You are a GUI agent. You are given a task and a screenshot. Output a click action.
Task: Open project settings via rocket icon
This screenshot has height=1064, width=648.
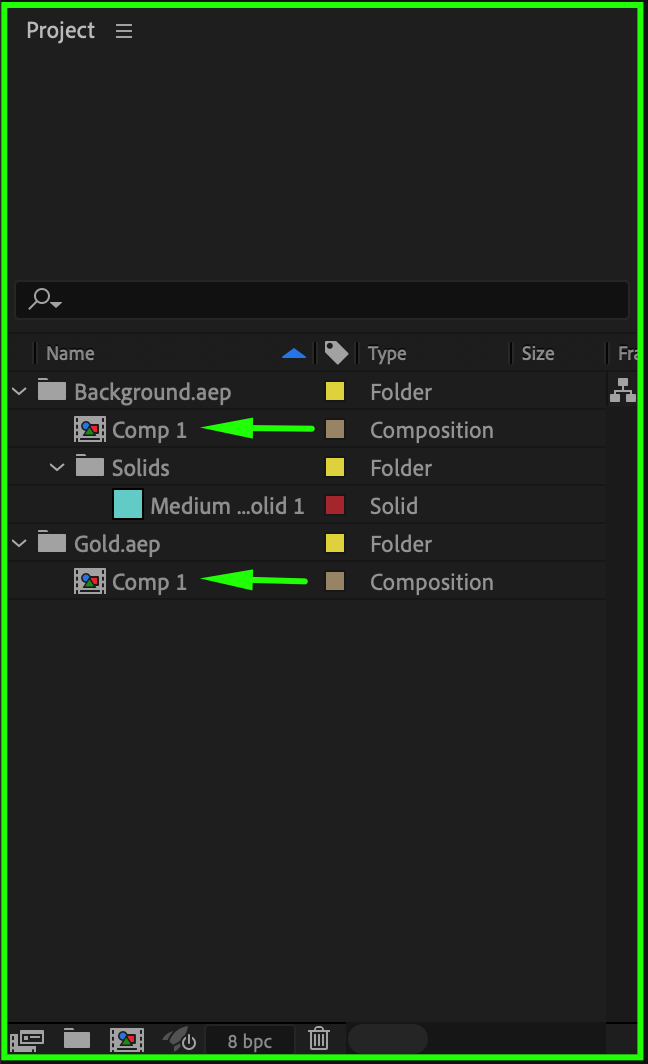pos(179,1040)
